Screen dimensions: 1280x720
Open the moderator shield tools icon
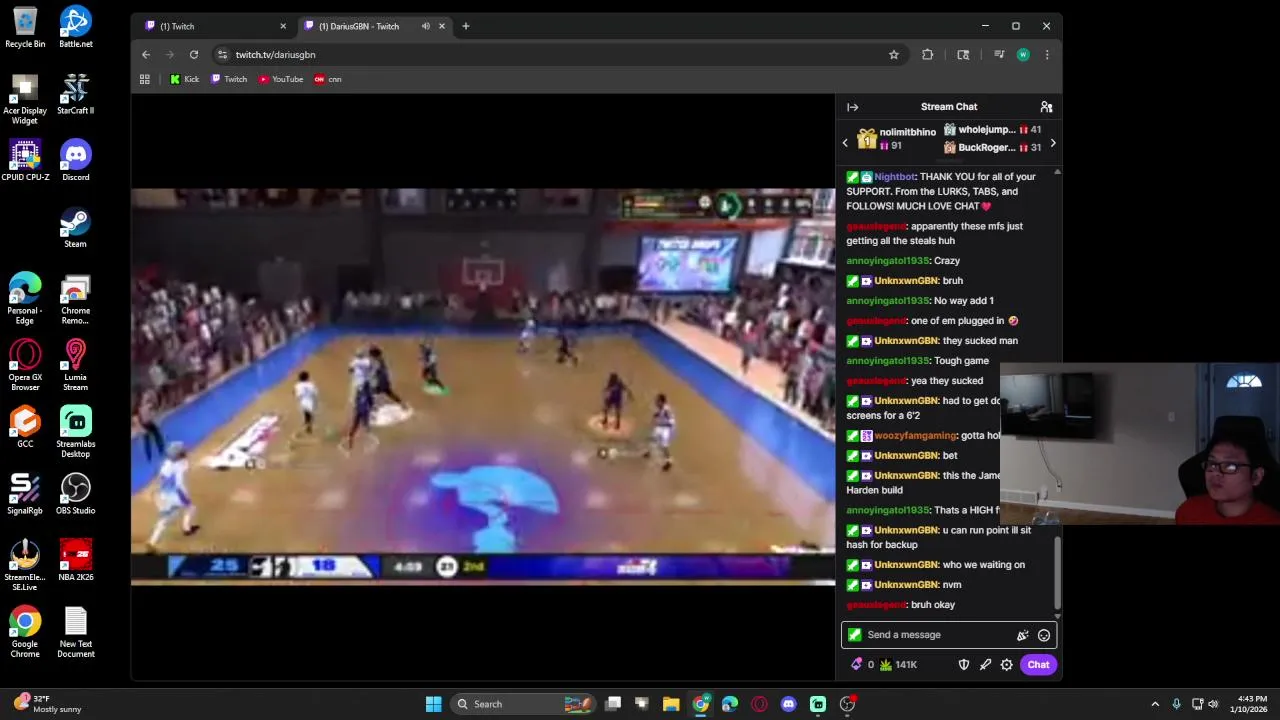point(964,665)
